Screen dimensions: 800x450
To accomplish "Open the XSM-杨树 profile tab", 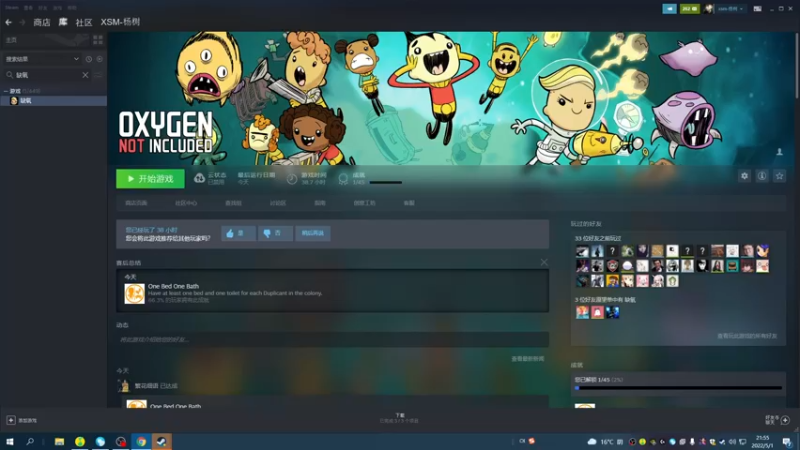I will 120,22.
